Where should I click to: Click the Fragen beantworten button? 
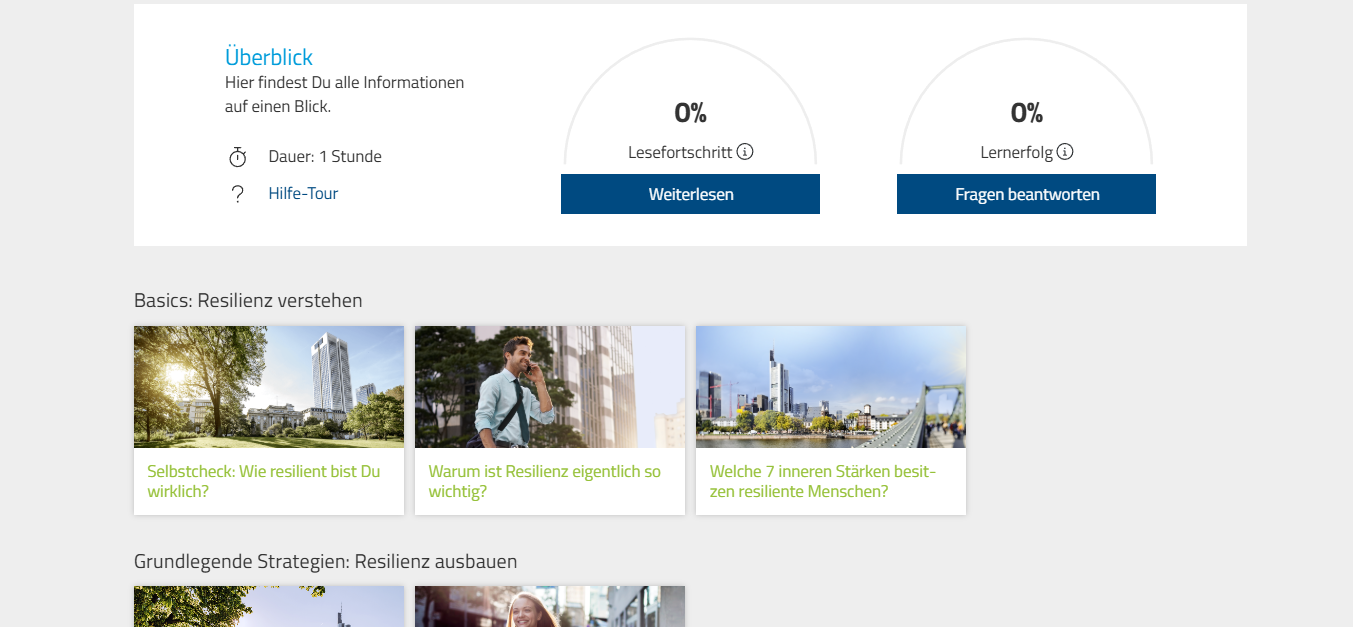click(1026, 194)
